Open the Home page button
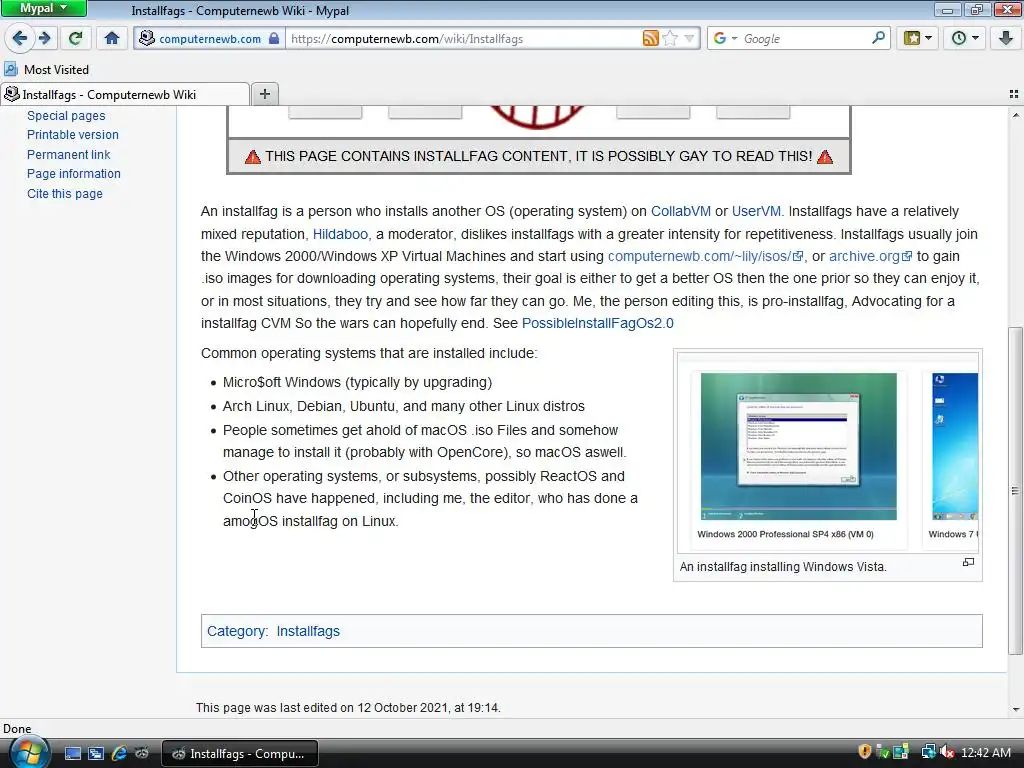Viewport: 1024px width, 768px height. click(112, 38)
